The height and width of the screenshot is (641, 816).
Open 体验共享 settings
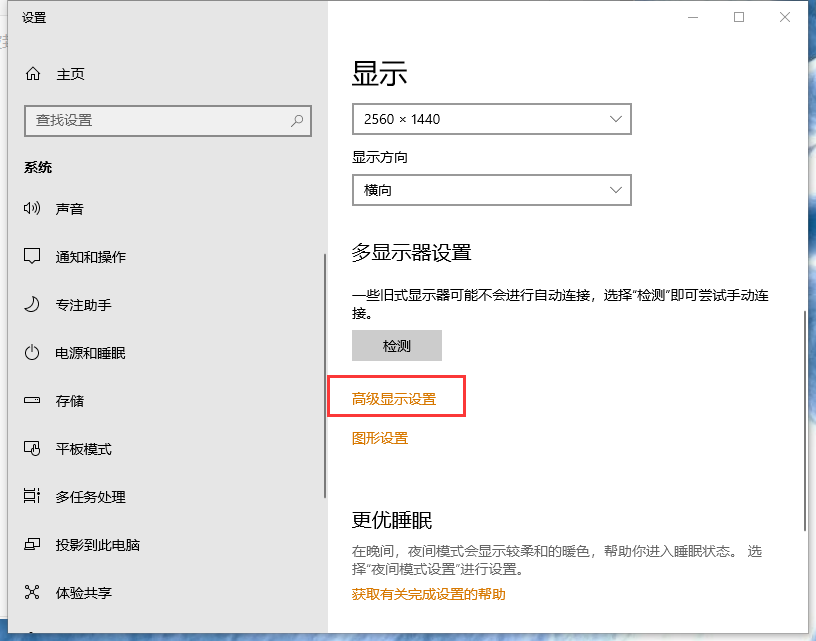(83, 593)
